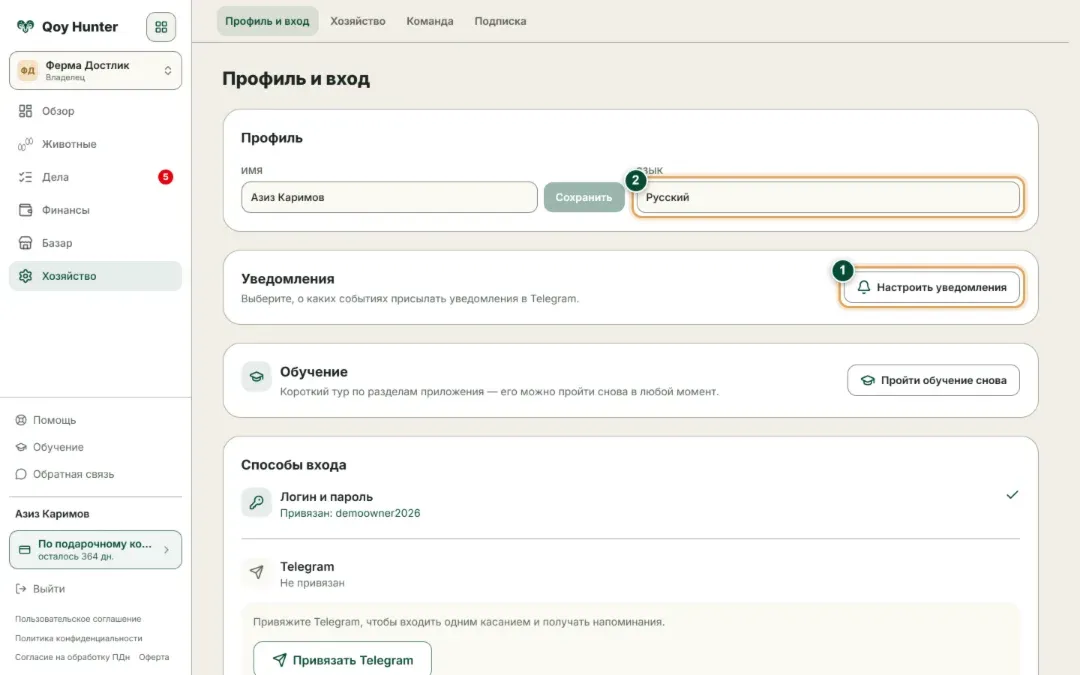Image resolution: width=1080 pixels, height=675 pixels.
Task: Click the card icon in subscription banner
Action: pos(25,550)
